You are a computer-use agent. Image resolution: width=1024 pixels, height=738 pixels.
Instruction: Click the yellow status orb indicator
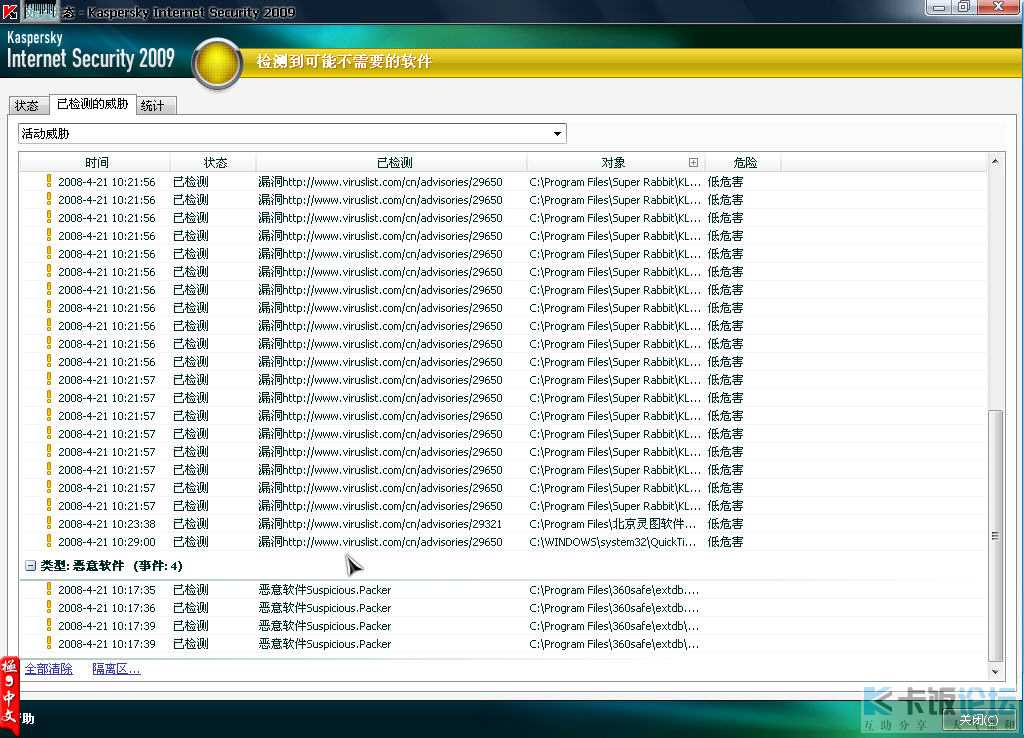pyautogui.click(x=217, y=63)
